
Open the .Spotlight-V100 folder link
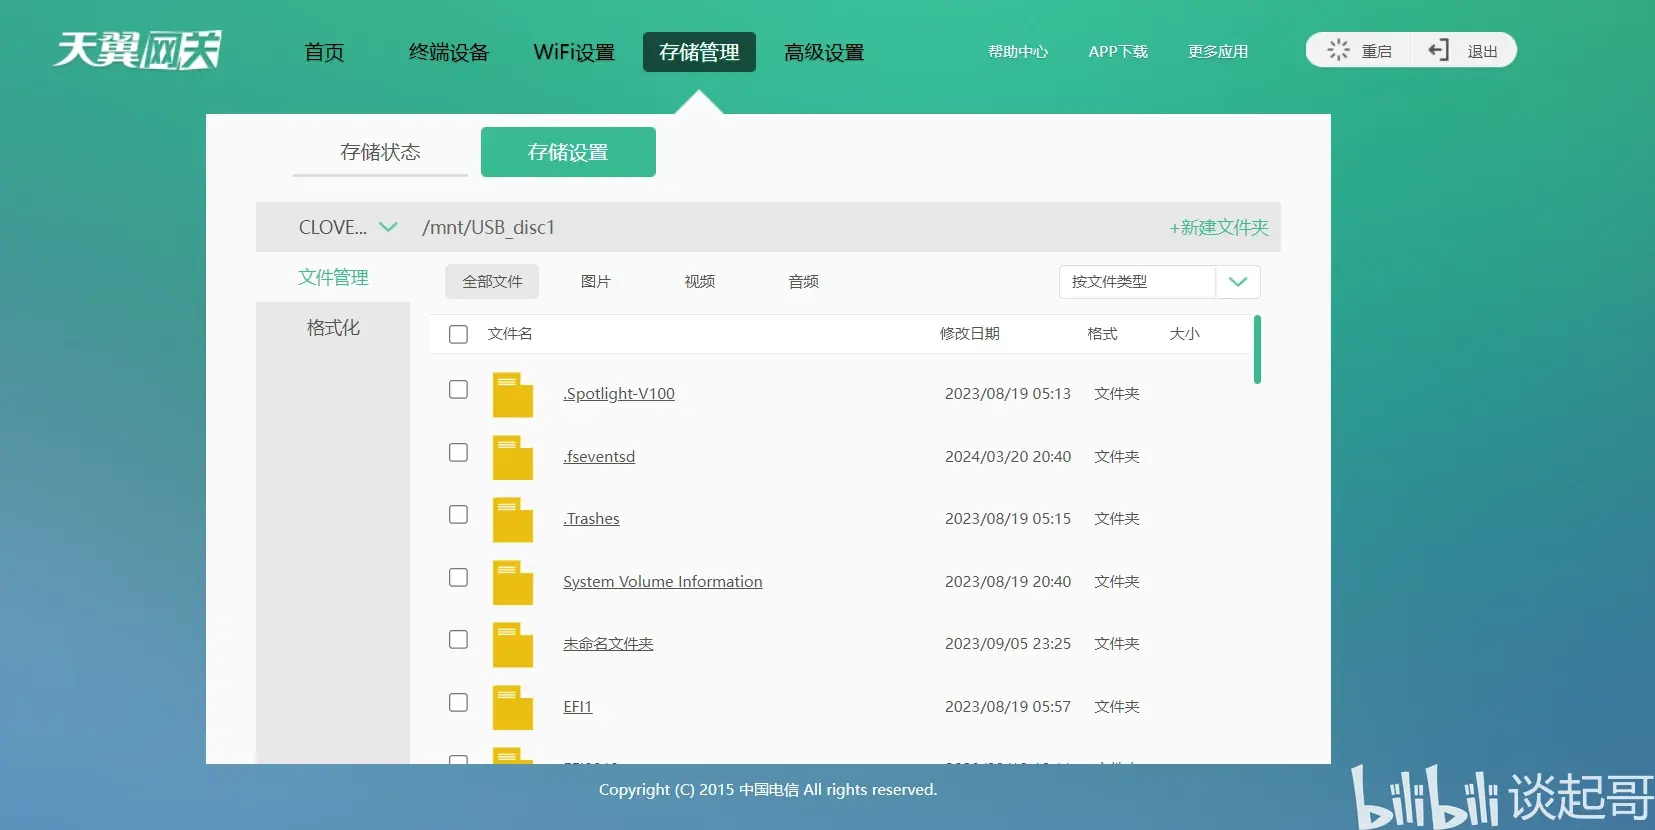coord(619,394)
